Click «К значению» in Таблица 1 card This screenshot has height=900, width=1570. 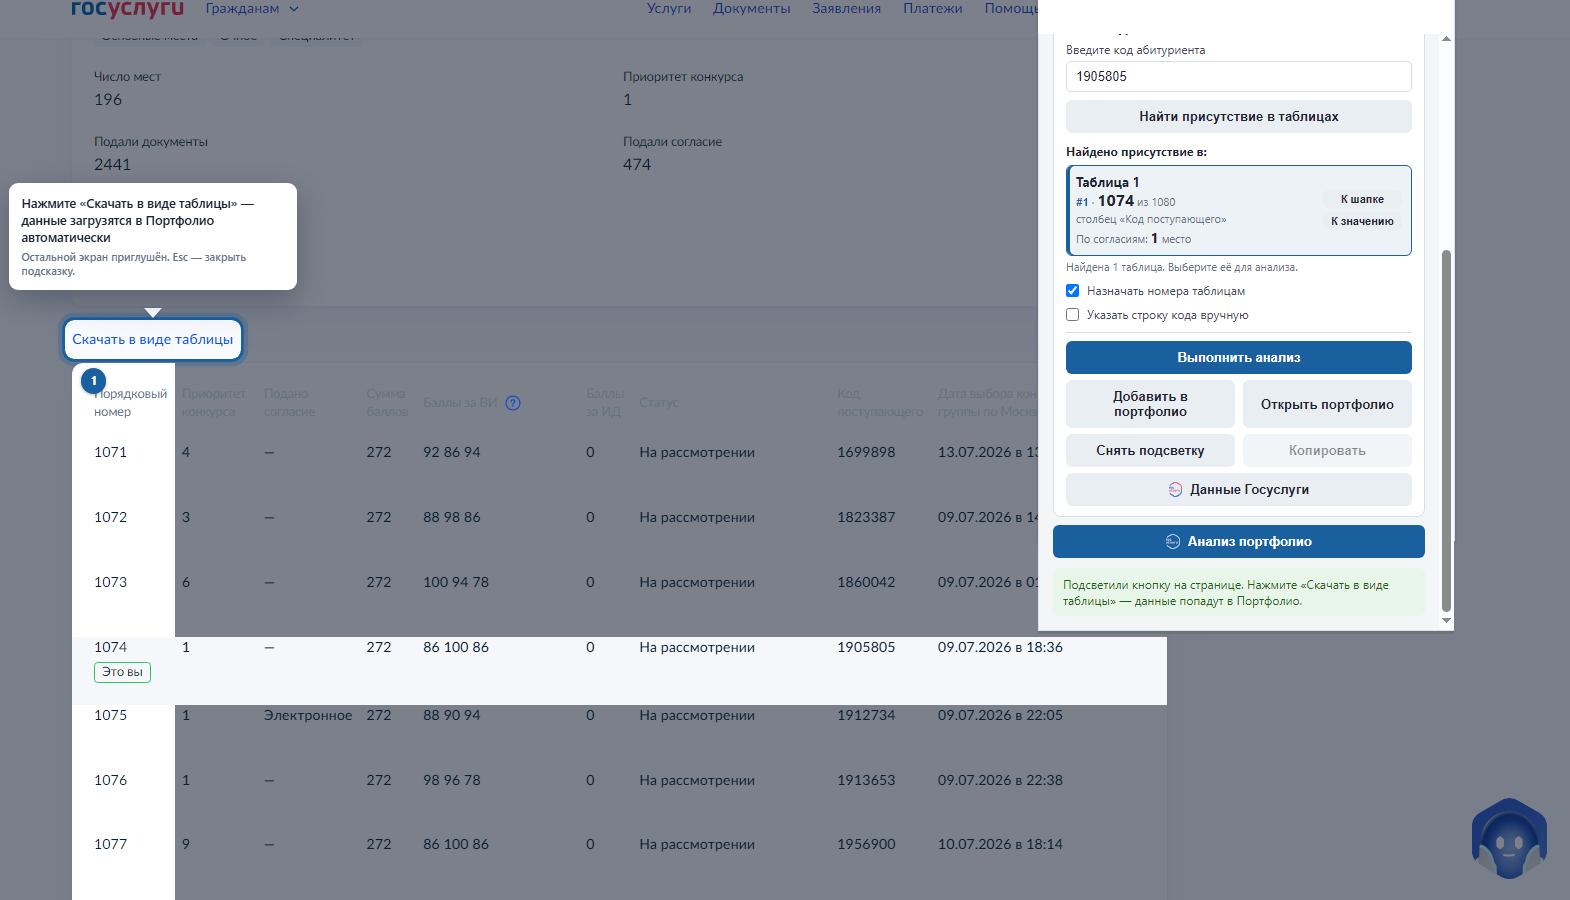point(1362,221)
